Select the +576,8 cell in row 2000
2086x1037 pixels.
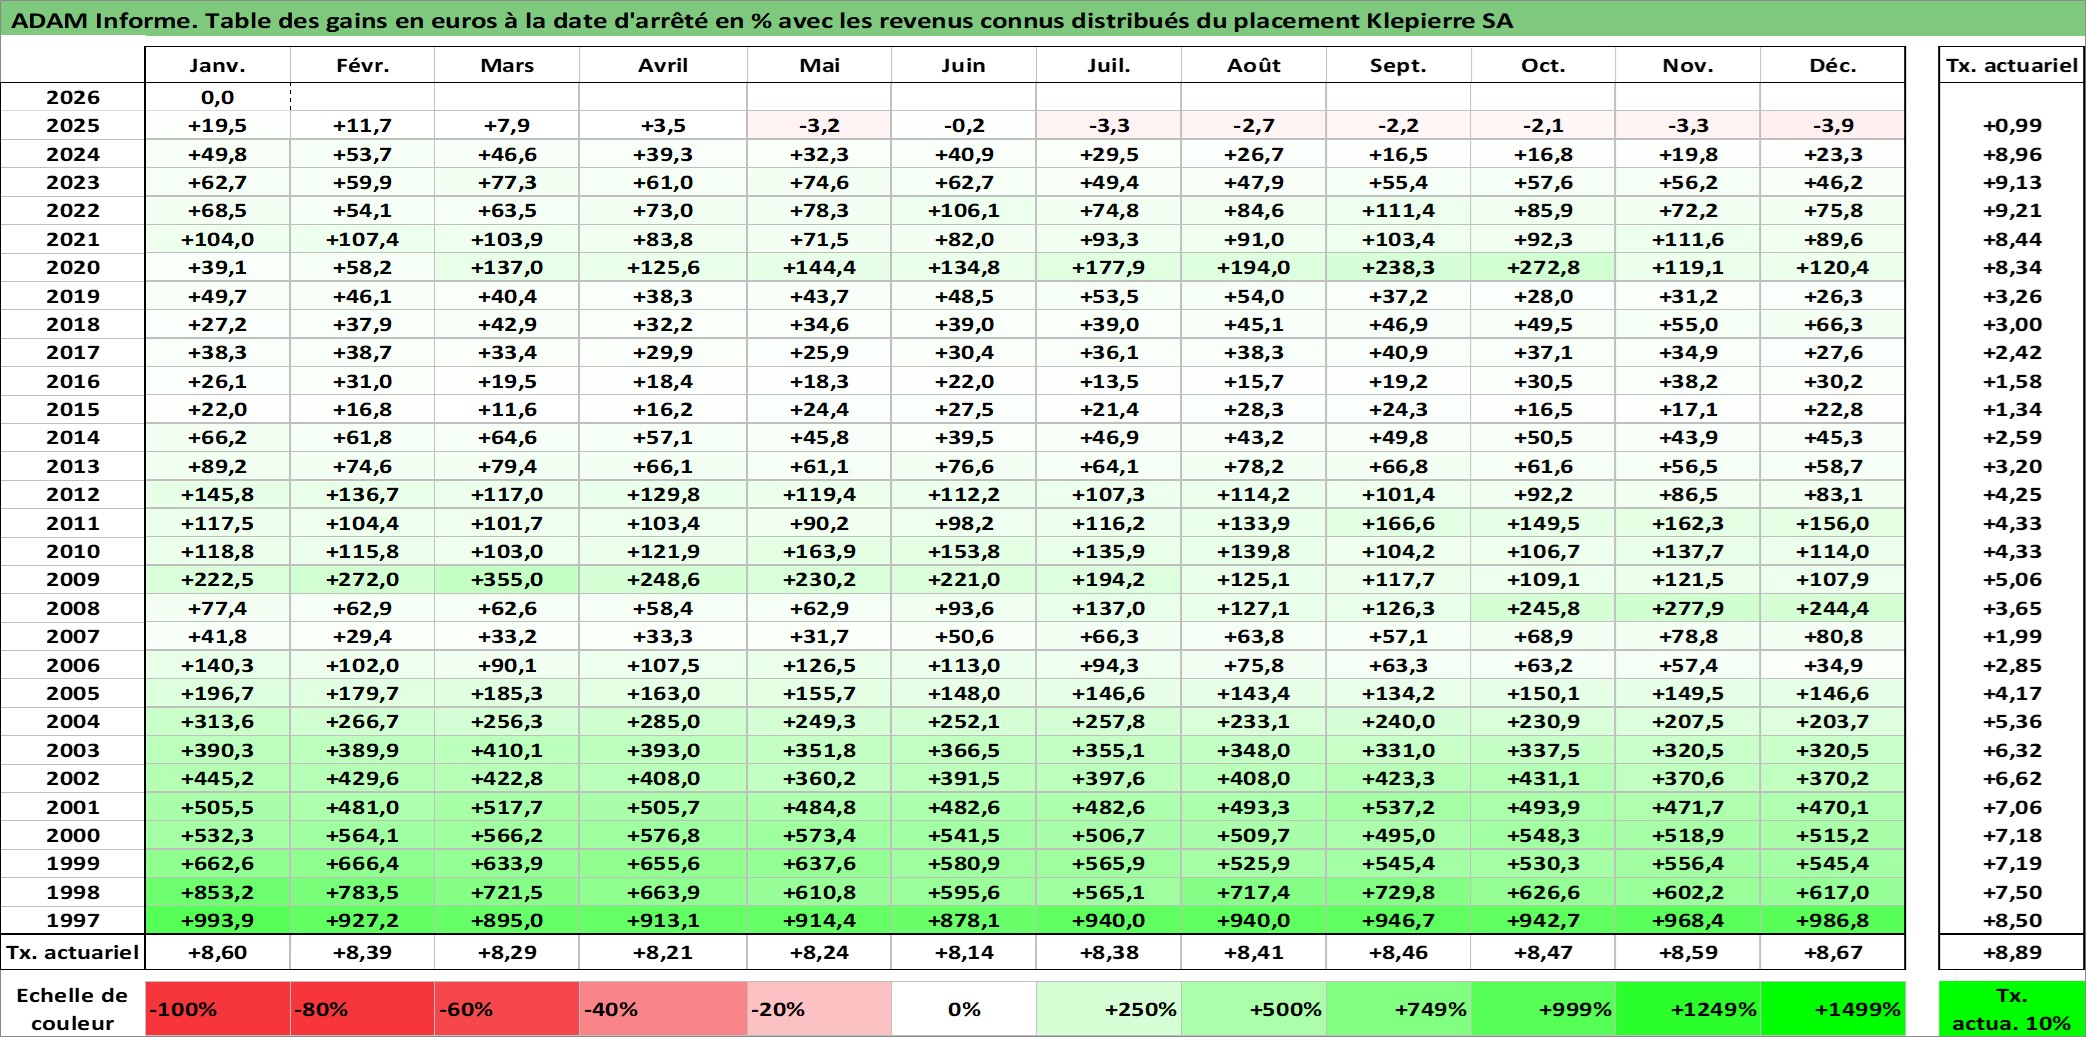tap(663, 835)
